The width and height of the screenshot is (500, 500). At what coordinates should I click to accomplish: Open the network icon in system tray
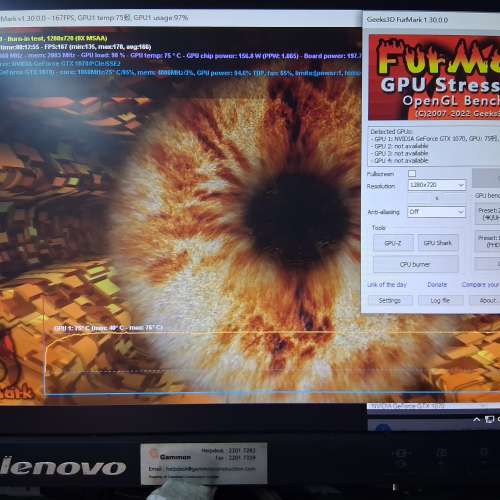tap(489, 419)
